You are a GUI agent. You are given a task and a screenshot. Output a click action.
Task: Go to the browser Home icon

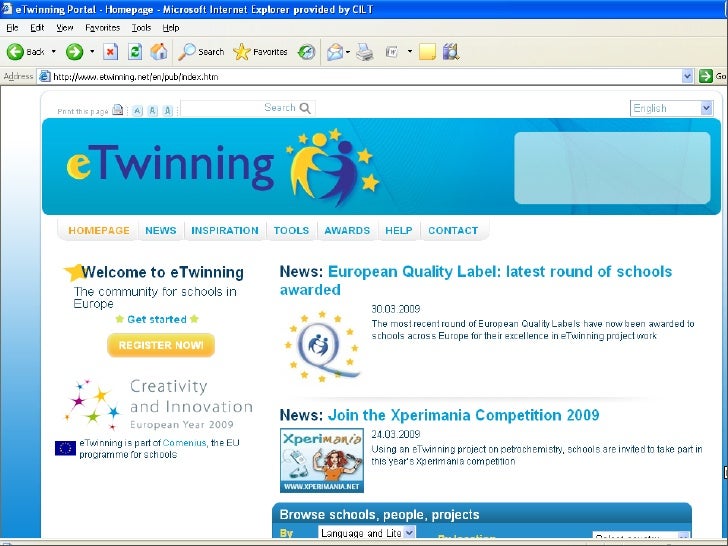[159, 52]
